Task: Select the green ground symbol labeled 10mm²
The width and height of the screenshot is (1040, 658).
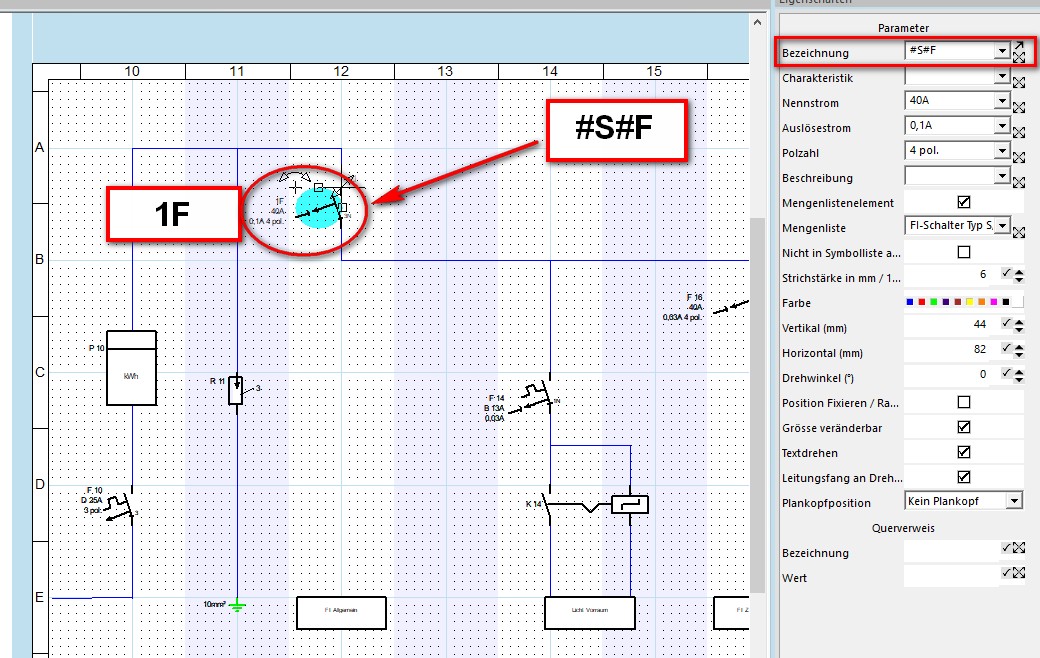Action: (x=237, y=604)
